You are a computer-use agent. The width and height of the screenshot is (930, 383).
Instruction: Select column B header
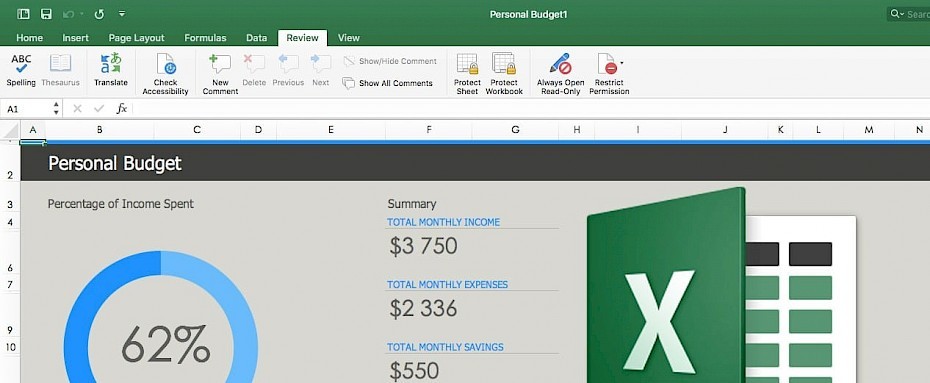click(100, 130)
